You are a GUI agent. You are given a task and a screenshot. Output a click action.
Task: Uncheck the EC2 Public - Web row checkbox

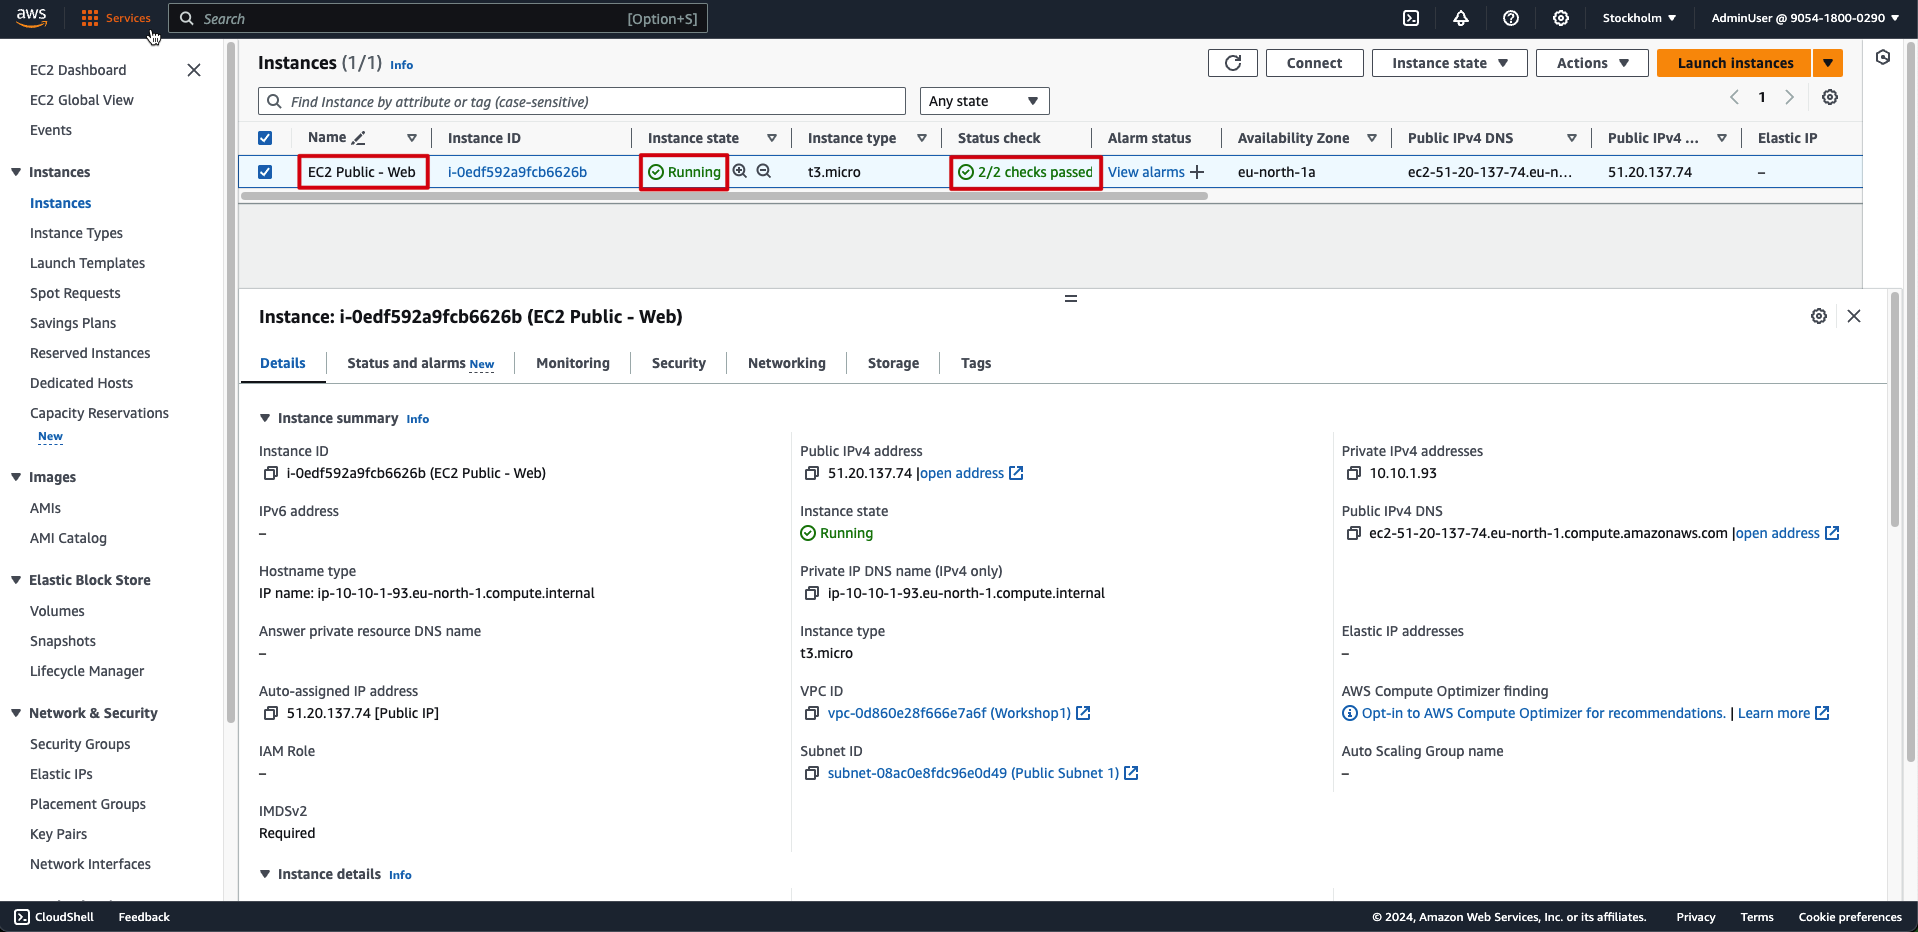coord(265,172)
